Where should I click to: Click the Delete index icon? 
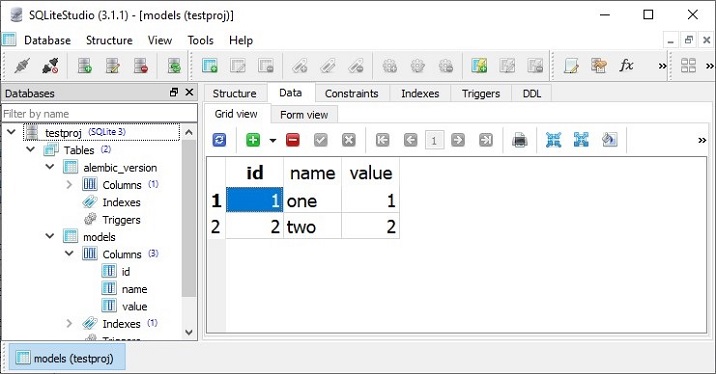pos(356,66)
